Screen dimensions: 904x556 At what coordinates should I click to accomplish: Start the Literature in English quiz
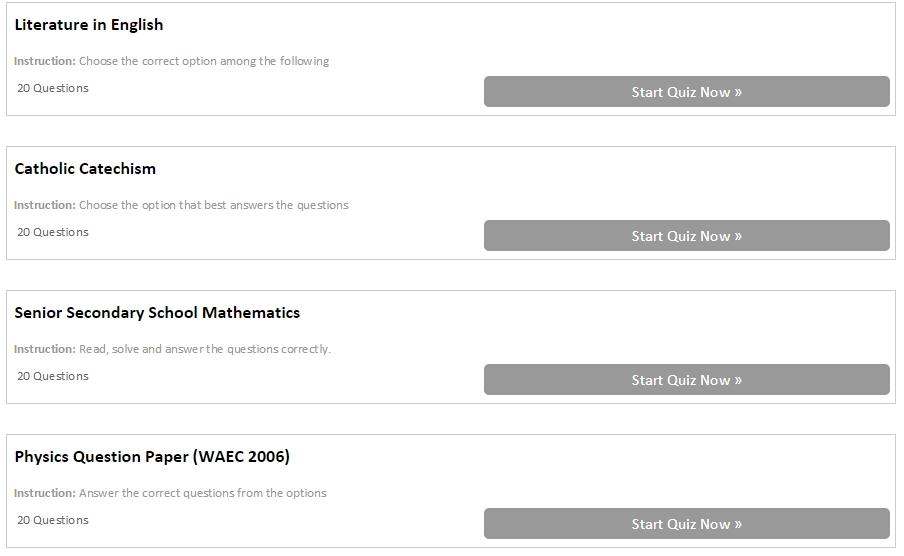point(686,92)
